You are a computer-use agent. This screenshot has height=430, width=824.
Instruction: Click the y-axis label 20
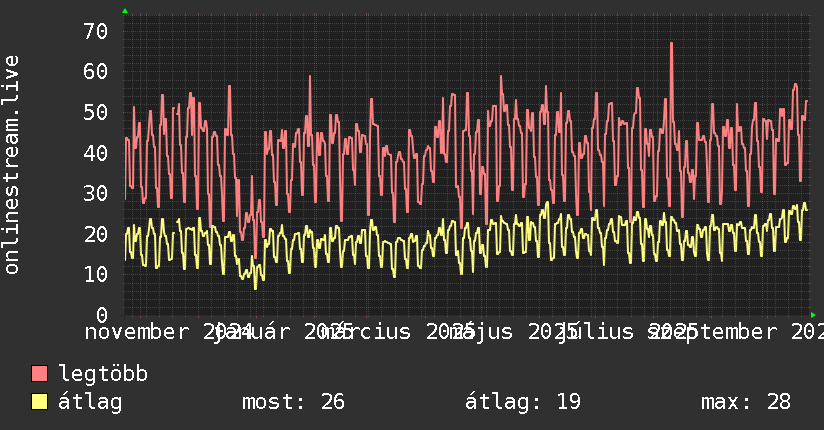pos(96,234)
